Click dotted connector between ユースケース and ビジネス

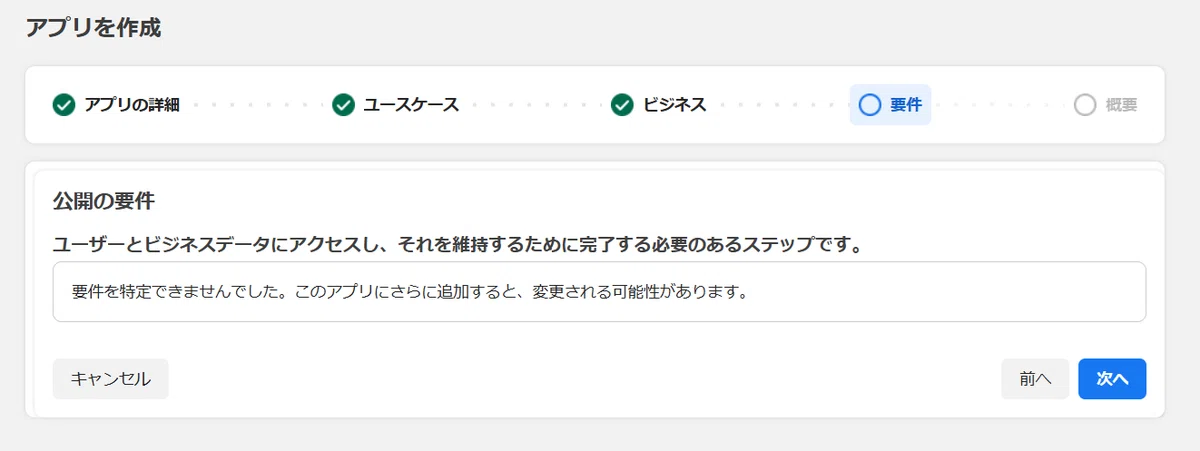535,105
